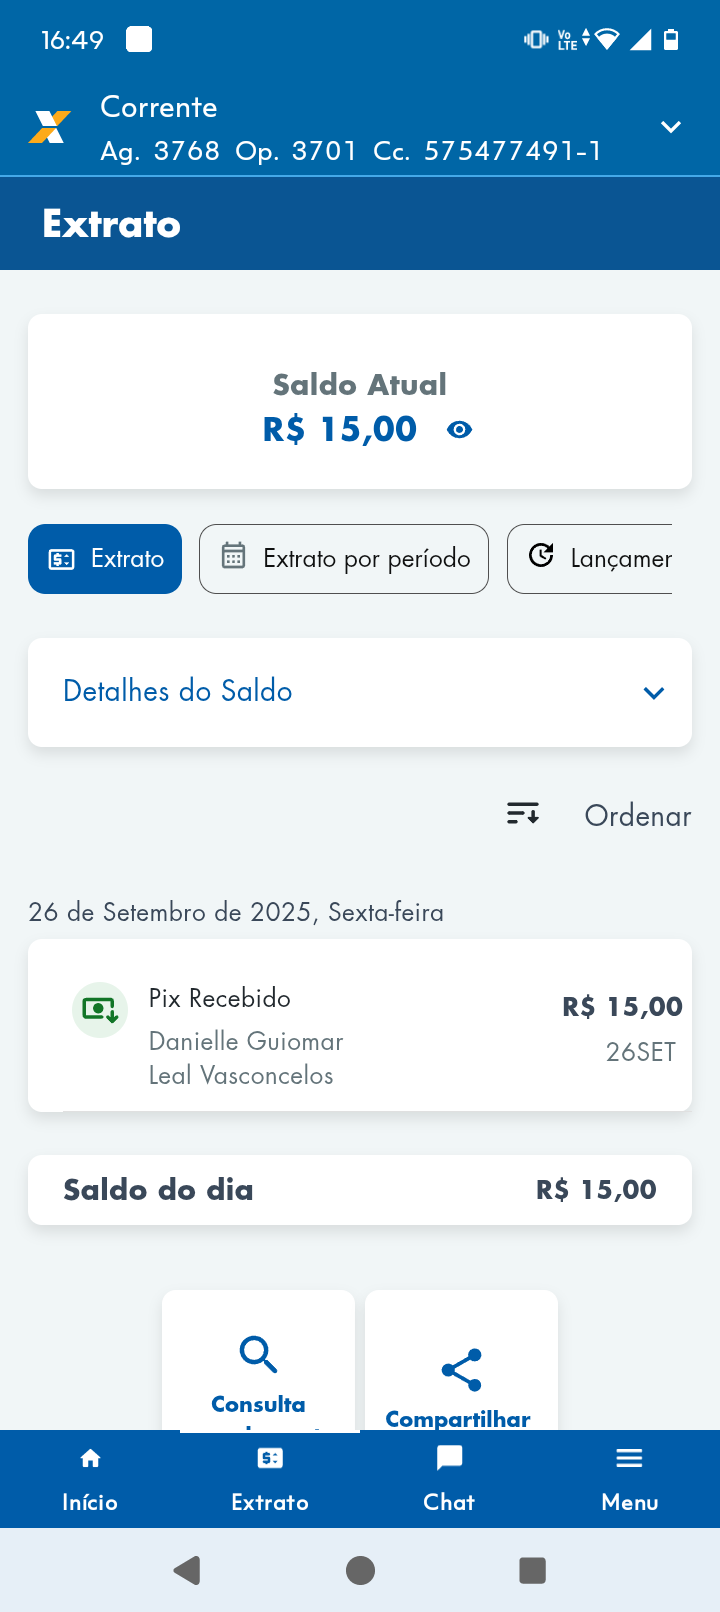720x1612 pixels.
Task: Tap Extrato in the bottom navigation bar
Action: [x=270, y=1479]
